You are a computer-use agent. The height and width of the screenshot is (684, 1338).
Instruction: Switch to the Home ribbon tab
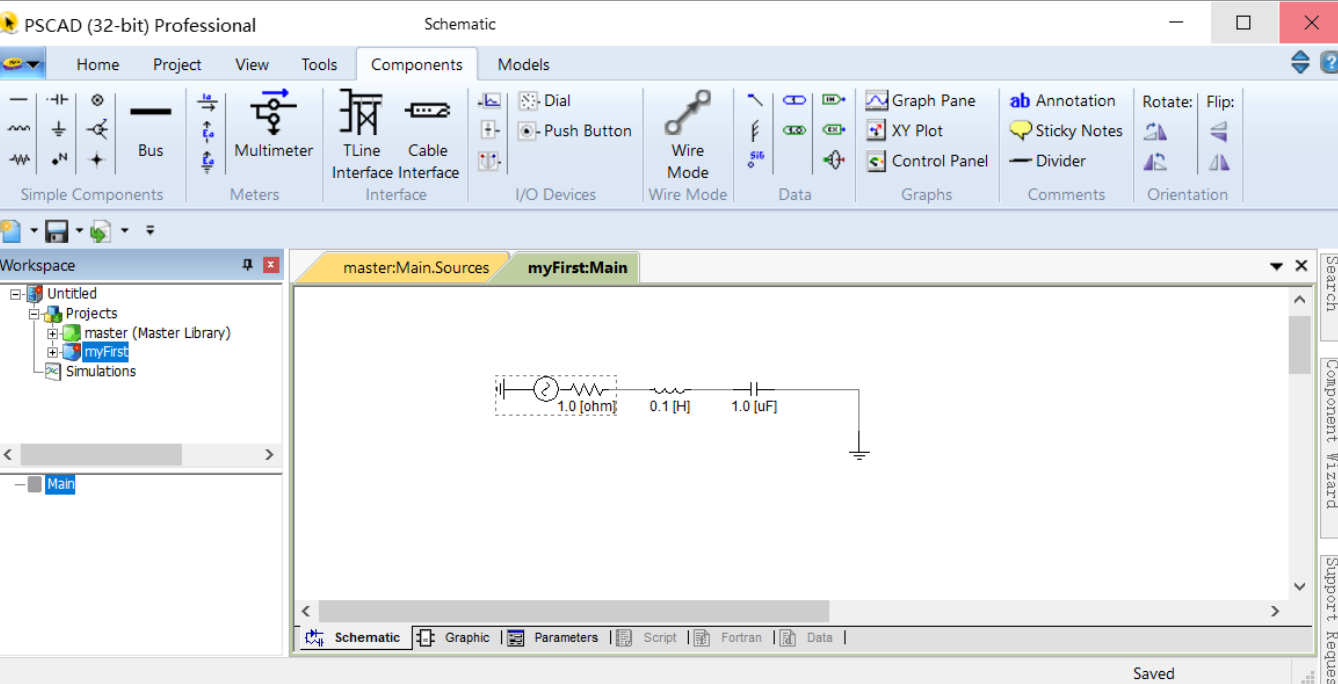(x=98, y=64)
